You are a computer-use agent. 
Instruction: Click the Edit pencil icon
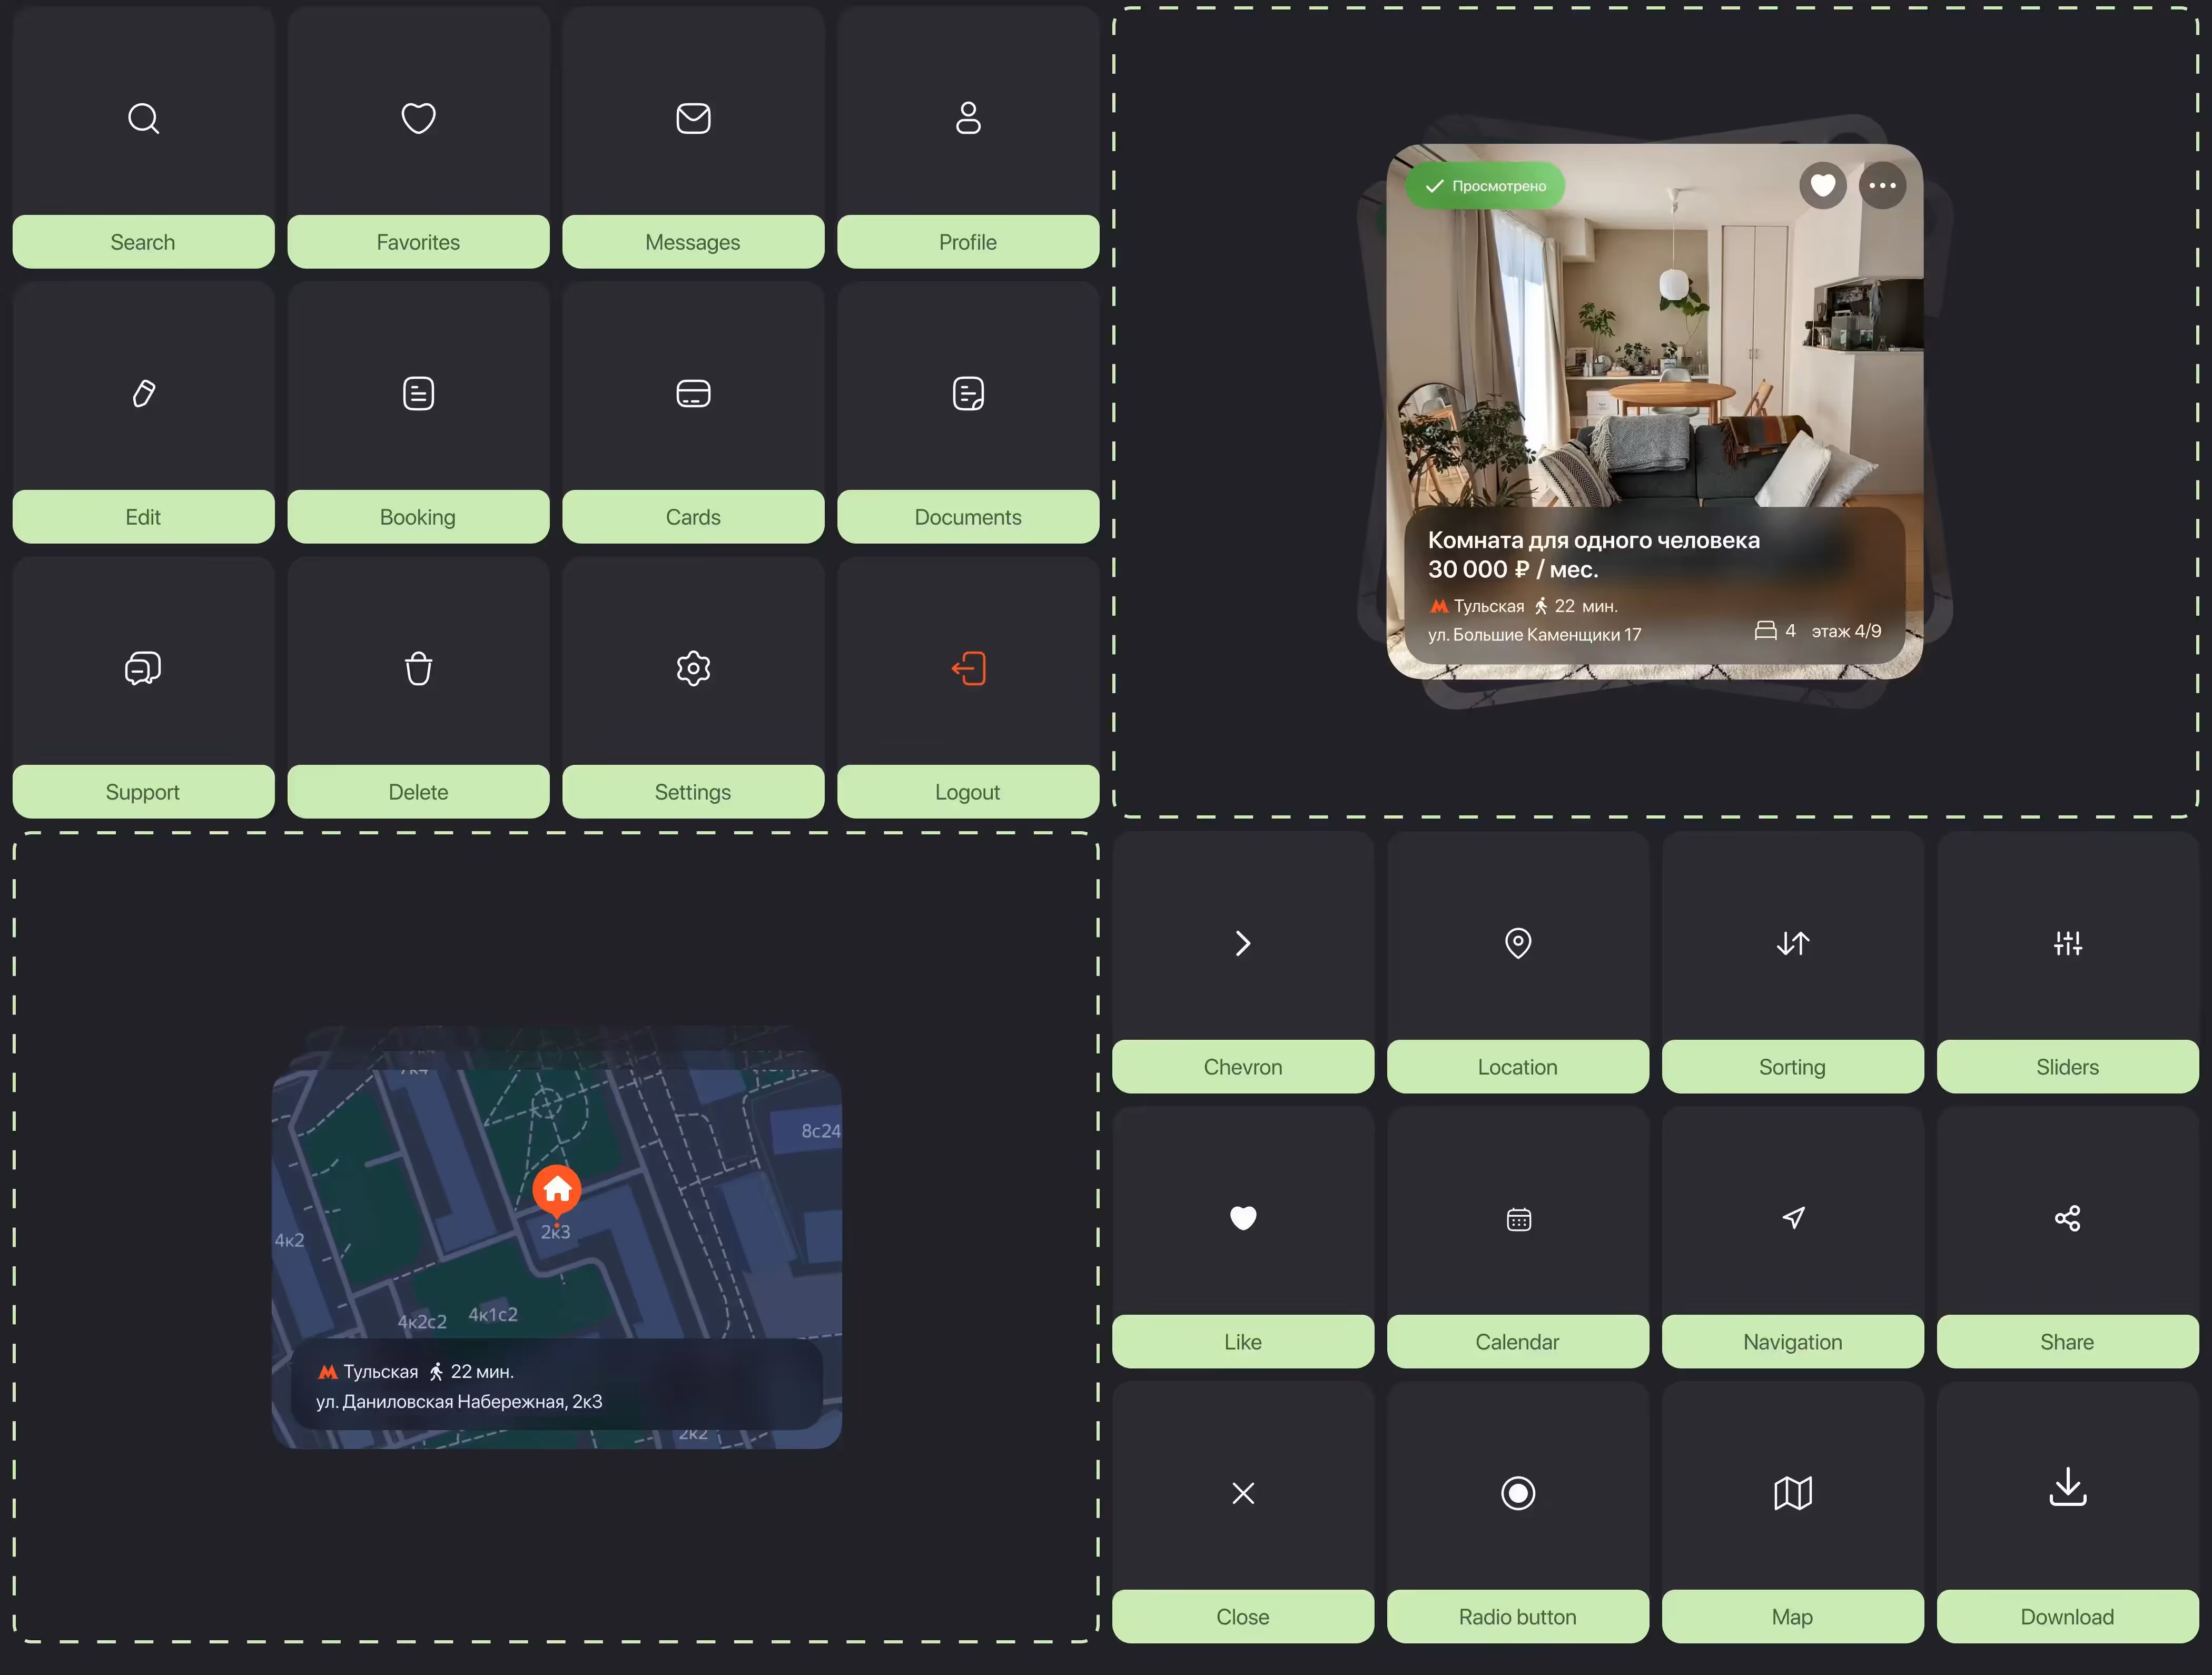143,393
